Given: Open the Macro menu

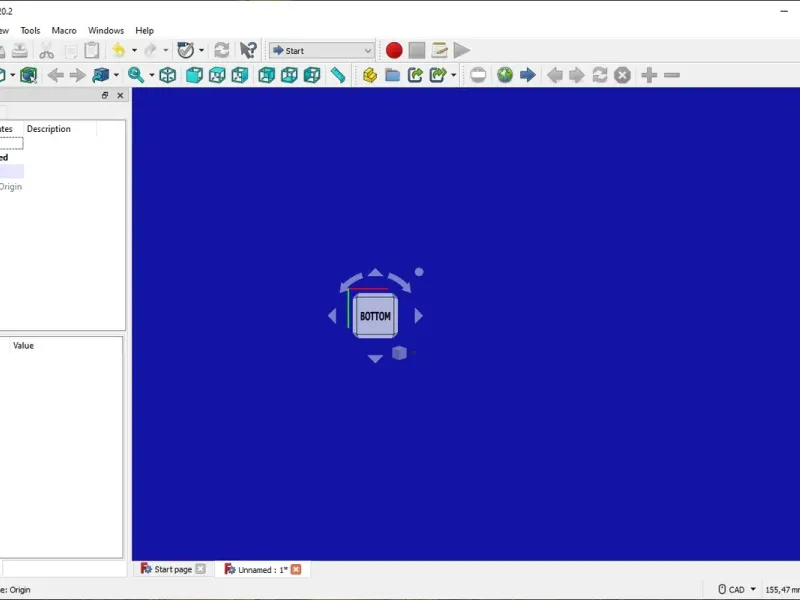Looking at the screenshot, I should pos(64,31).
